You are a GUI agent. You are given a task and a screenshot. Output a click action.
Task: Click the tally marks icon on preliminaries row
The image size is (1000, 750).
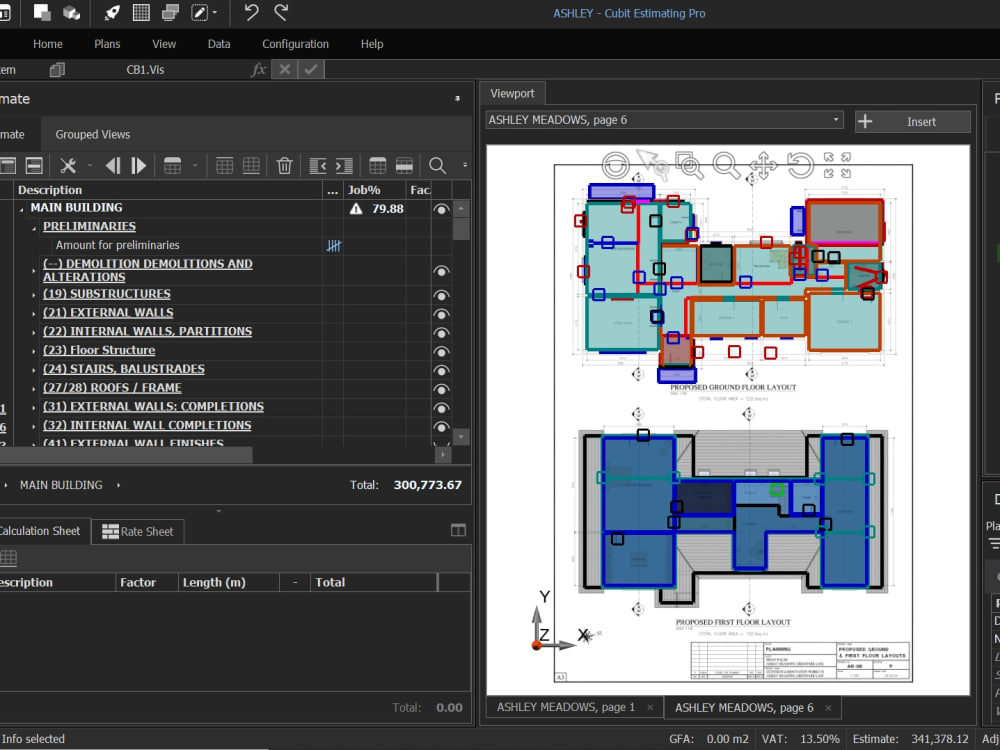[x=334, y=246]
